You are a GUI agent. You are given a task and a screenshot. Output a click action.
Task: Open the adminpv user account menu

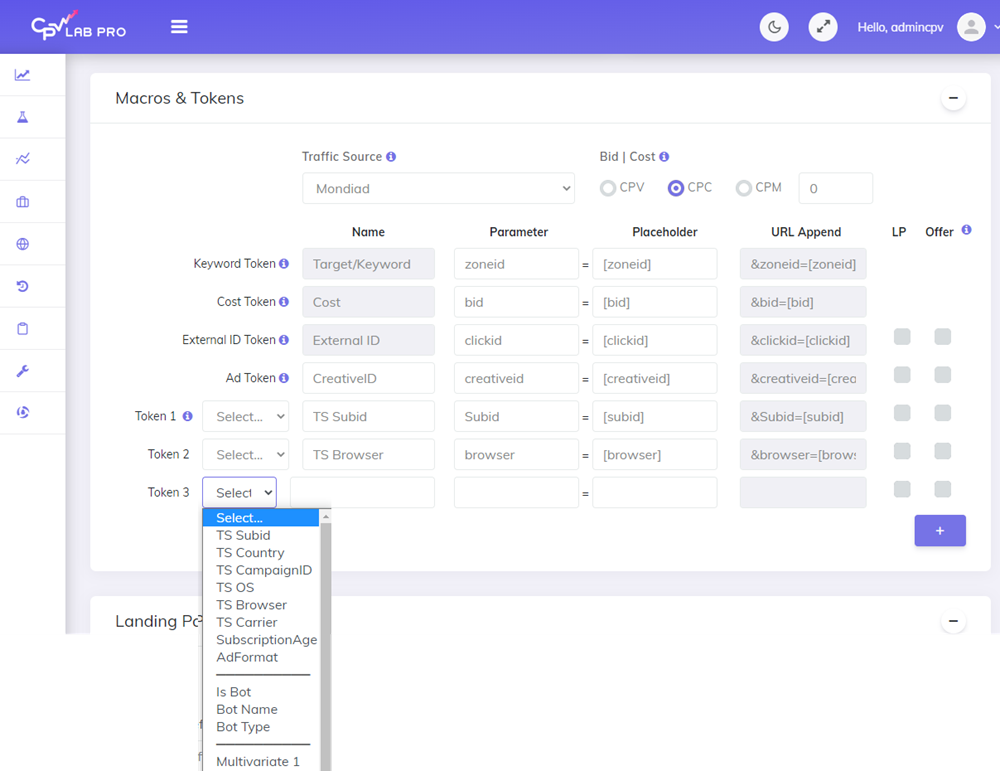(x=972, y=27)
